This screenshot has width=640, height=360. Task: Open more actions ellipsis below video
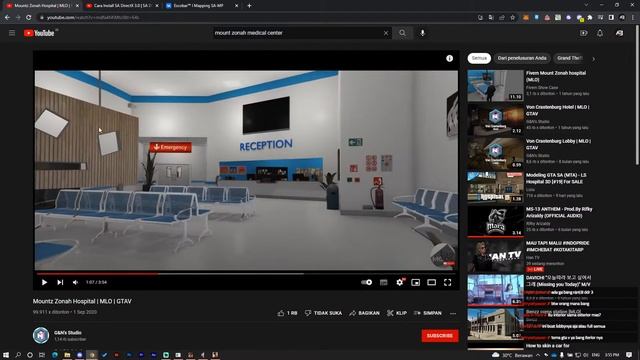[453, 313]
